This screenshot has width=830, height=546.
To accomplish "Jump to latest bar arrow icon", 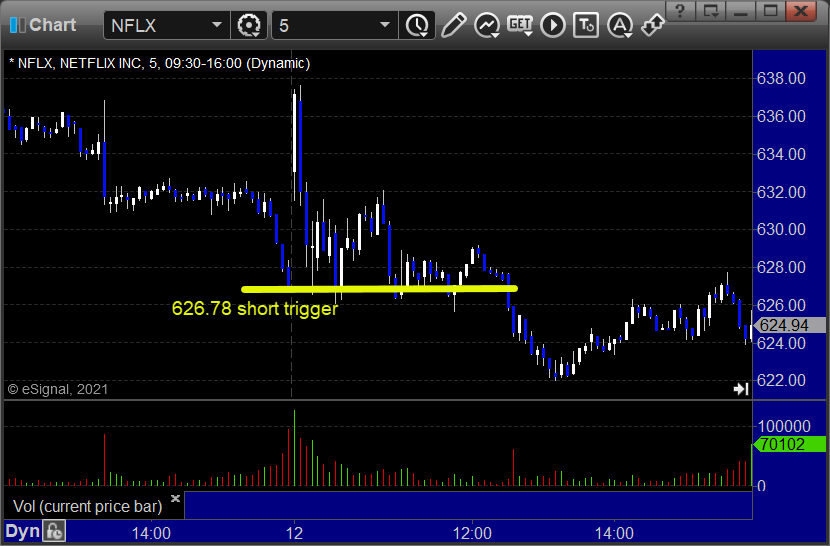I will click(741, 389).
